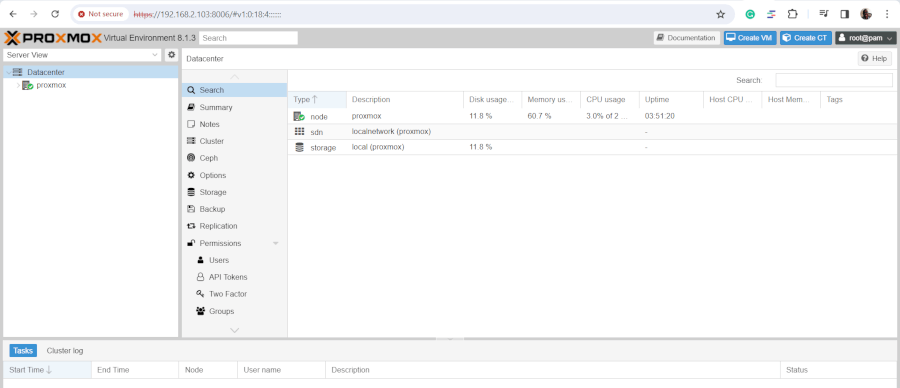Image resolution: width=900 pixels, height=388 pixels.
Task: Sort by the CPU usage column header
Action: point(610,99)
